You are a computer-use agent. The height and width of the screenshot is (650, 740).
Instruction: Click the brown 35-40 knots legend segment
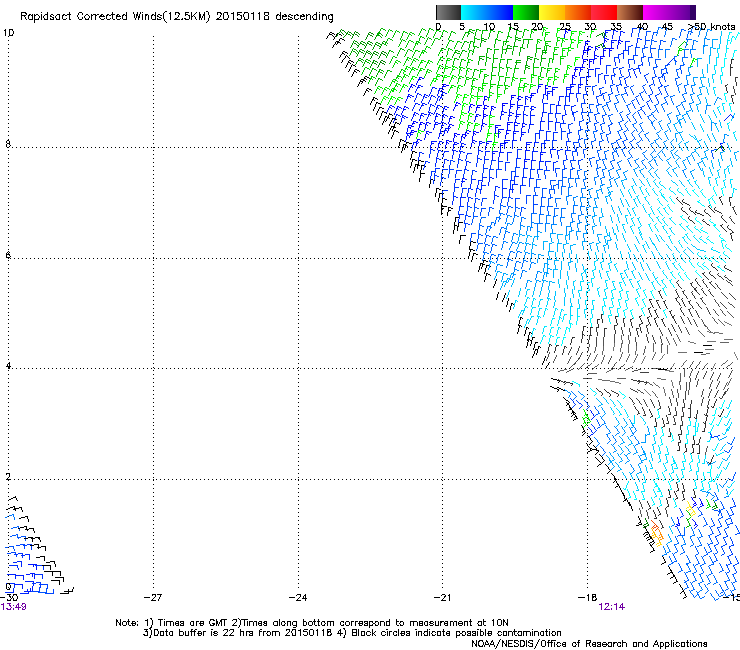tap(630, 12)
